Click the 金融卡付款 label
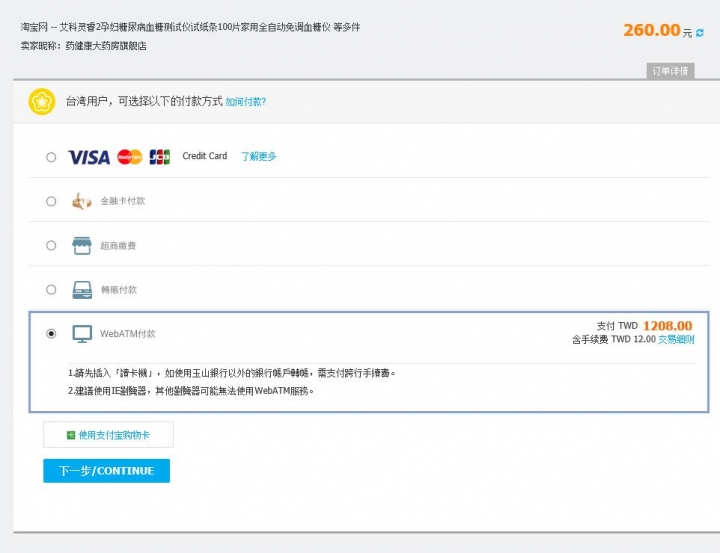Screen dimensions: 720x553 click(x=123, y=201)
